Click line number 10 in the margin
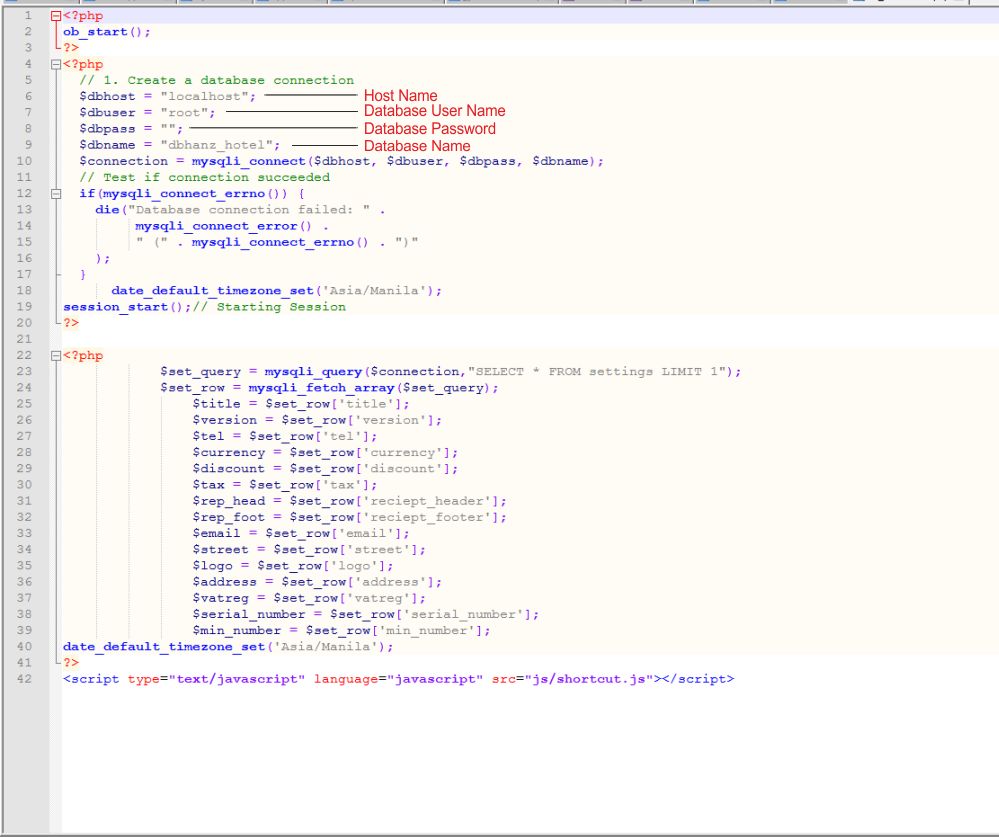The width and height of the screenshot is (999, 837). 25,161
